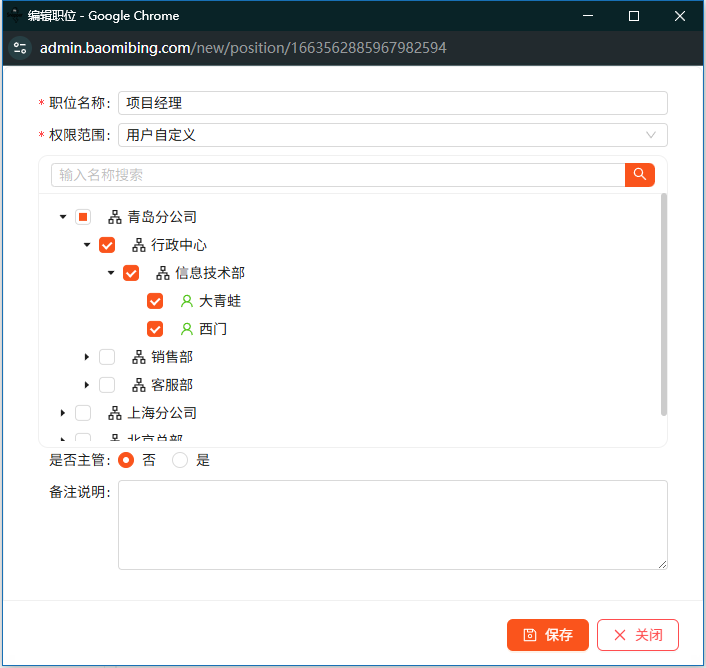The image size is (706, 668).
Task: Click the 大青蛙 user icon
Action: pyautogui.click(x=186, y=301)
